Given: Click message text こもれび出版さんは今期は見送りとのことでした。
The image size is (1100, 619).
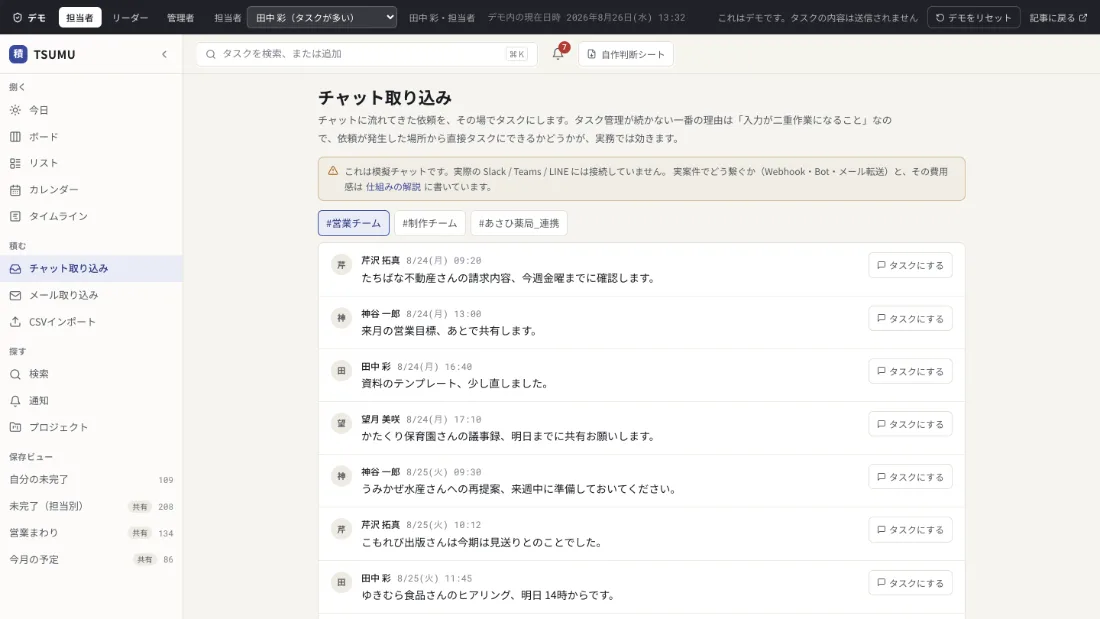Looking at the screenshot, I should pos(483,543).
